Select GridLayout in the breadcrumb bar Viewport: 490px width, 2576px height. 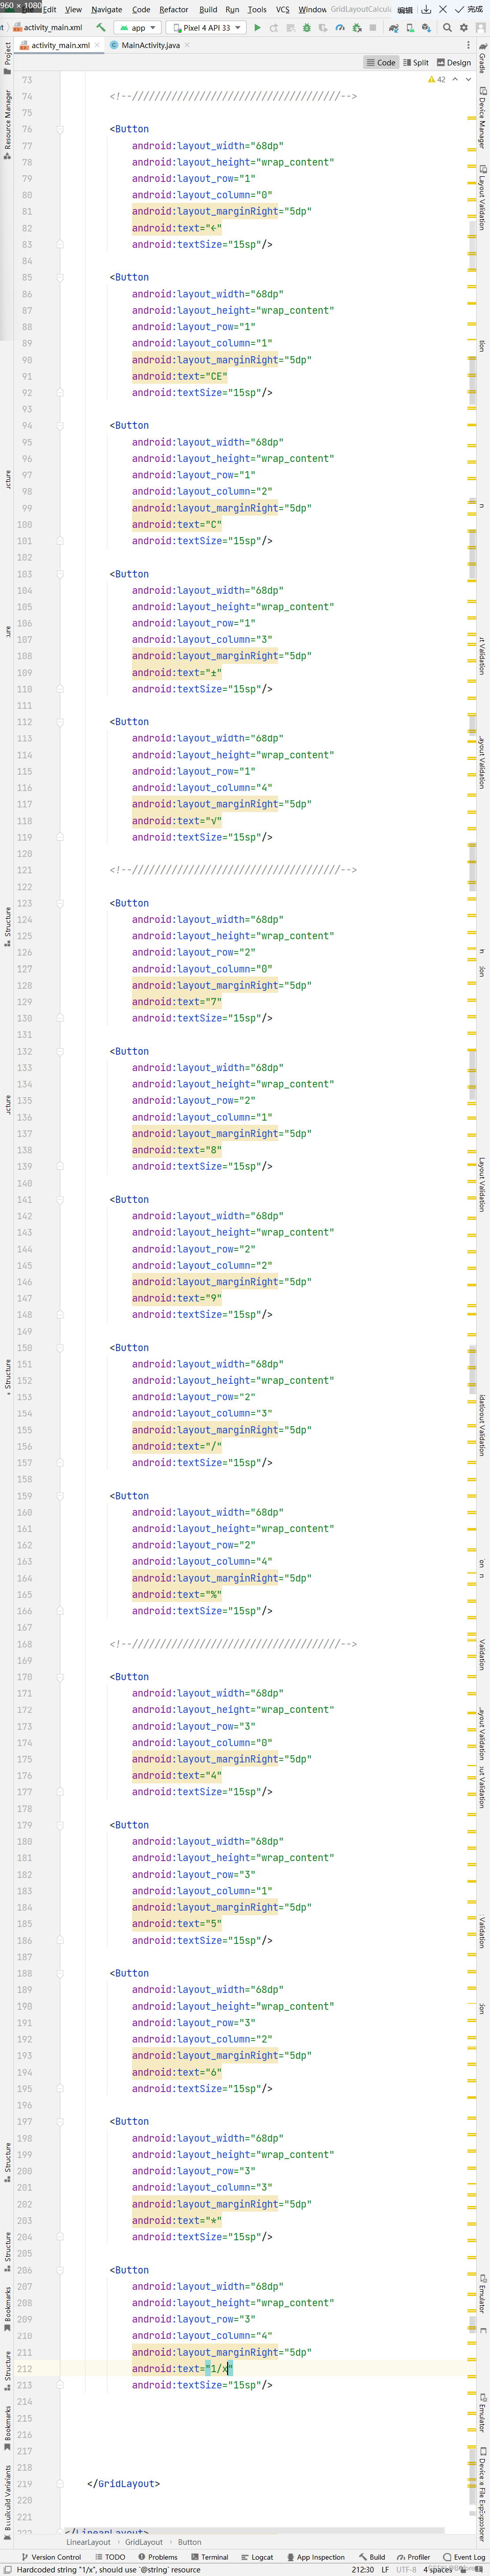tap(144, 2542)
